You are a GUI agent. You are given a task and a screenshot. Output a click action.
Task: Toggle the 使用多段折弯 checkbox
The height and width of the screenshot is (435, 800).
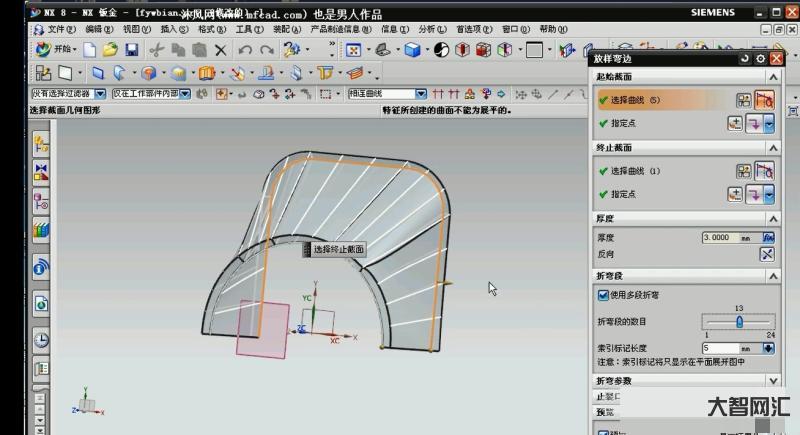[603, 295]
